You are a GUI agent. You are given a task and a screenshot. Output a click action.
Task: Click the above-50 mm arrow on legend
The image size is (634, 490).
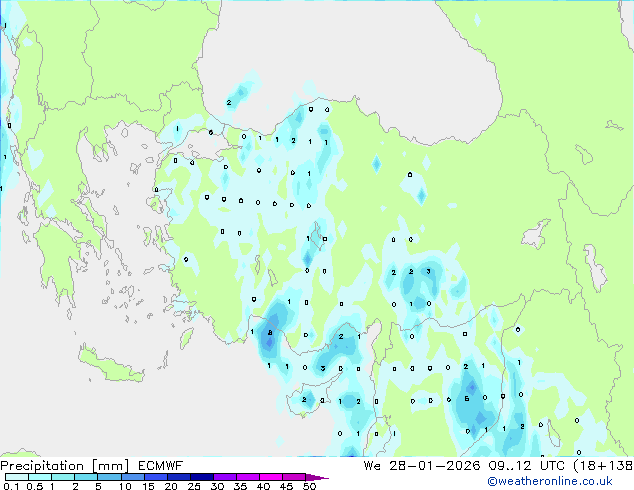pyautogui.click(x=317, y=478)
